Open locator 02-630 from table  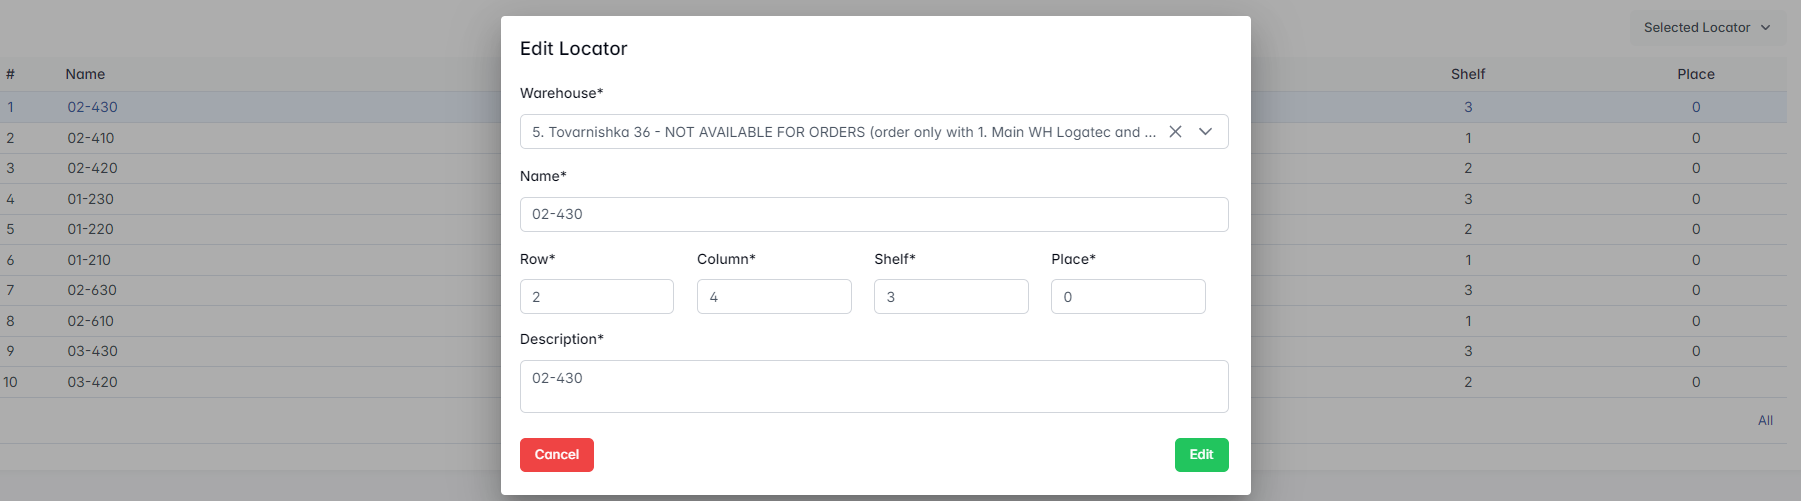tap(92, 290)
